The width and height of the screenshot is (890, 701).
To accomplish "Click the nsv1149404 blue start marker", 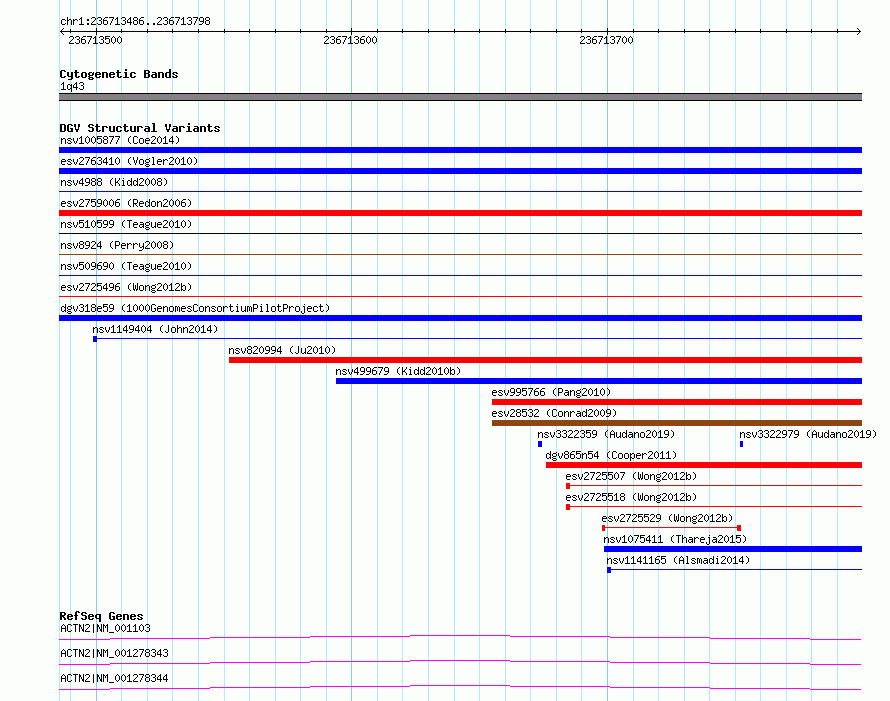I will (95, 339).
